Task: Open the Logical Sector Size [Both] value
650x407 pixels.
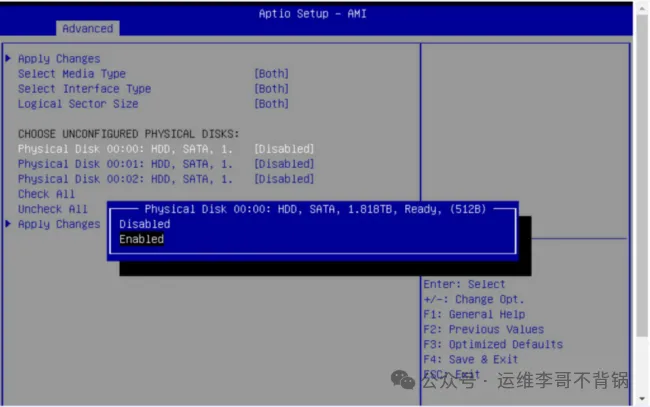Action: coord(271,104)
